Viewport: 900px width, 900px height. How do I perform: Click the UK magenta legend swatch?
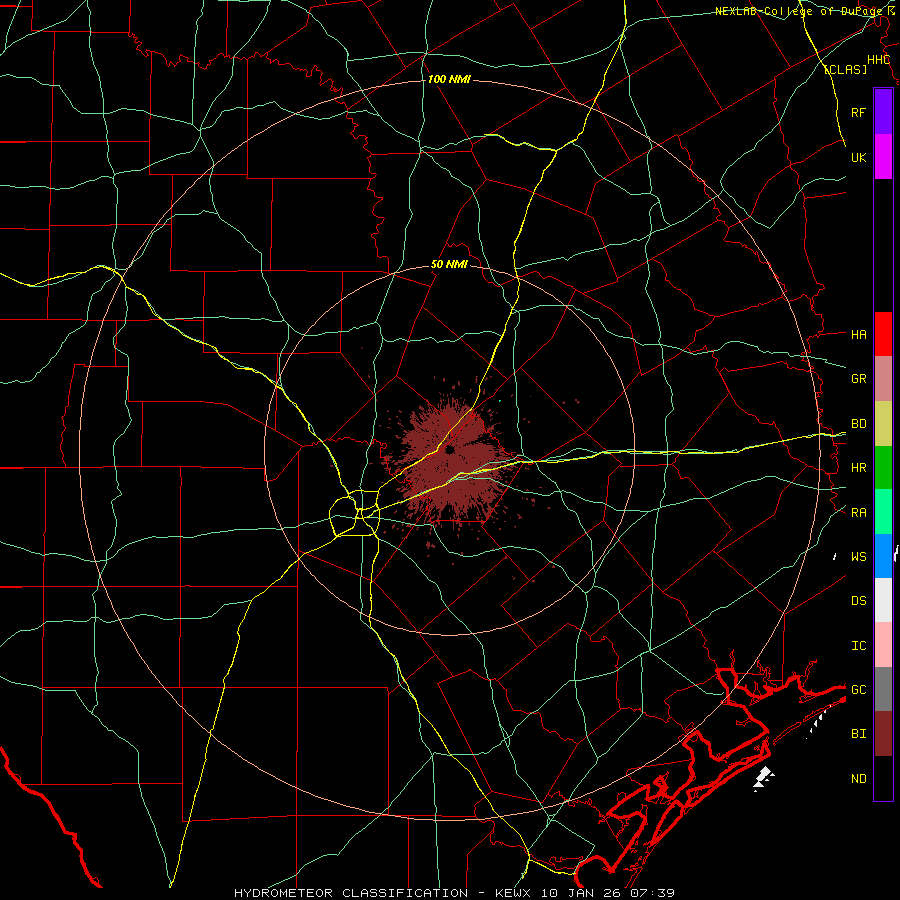(883, 157)
